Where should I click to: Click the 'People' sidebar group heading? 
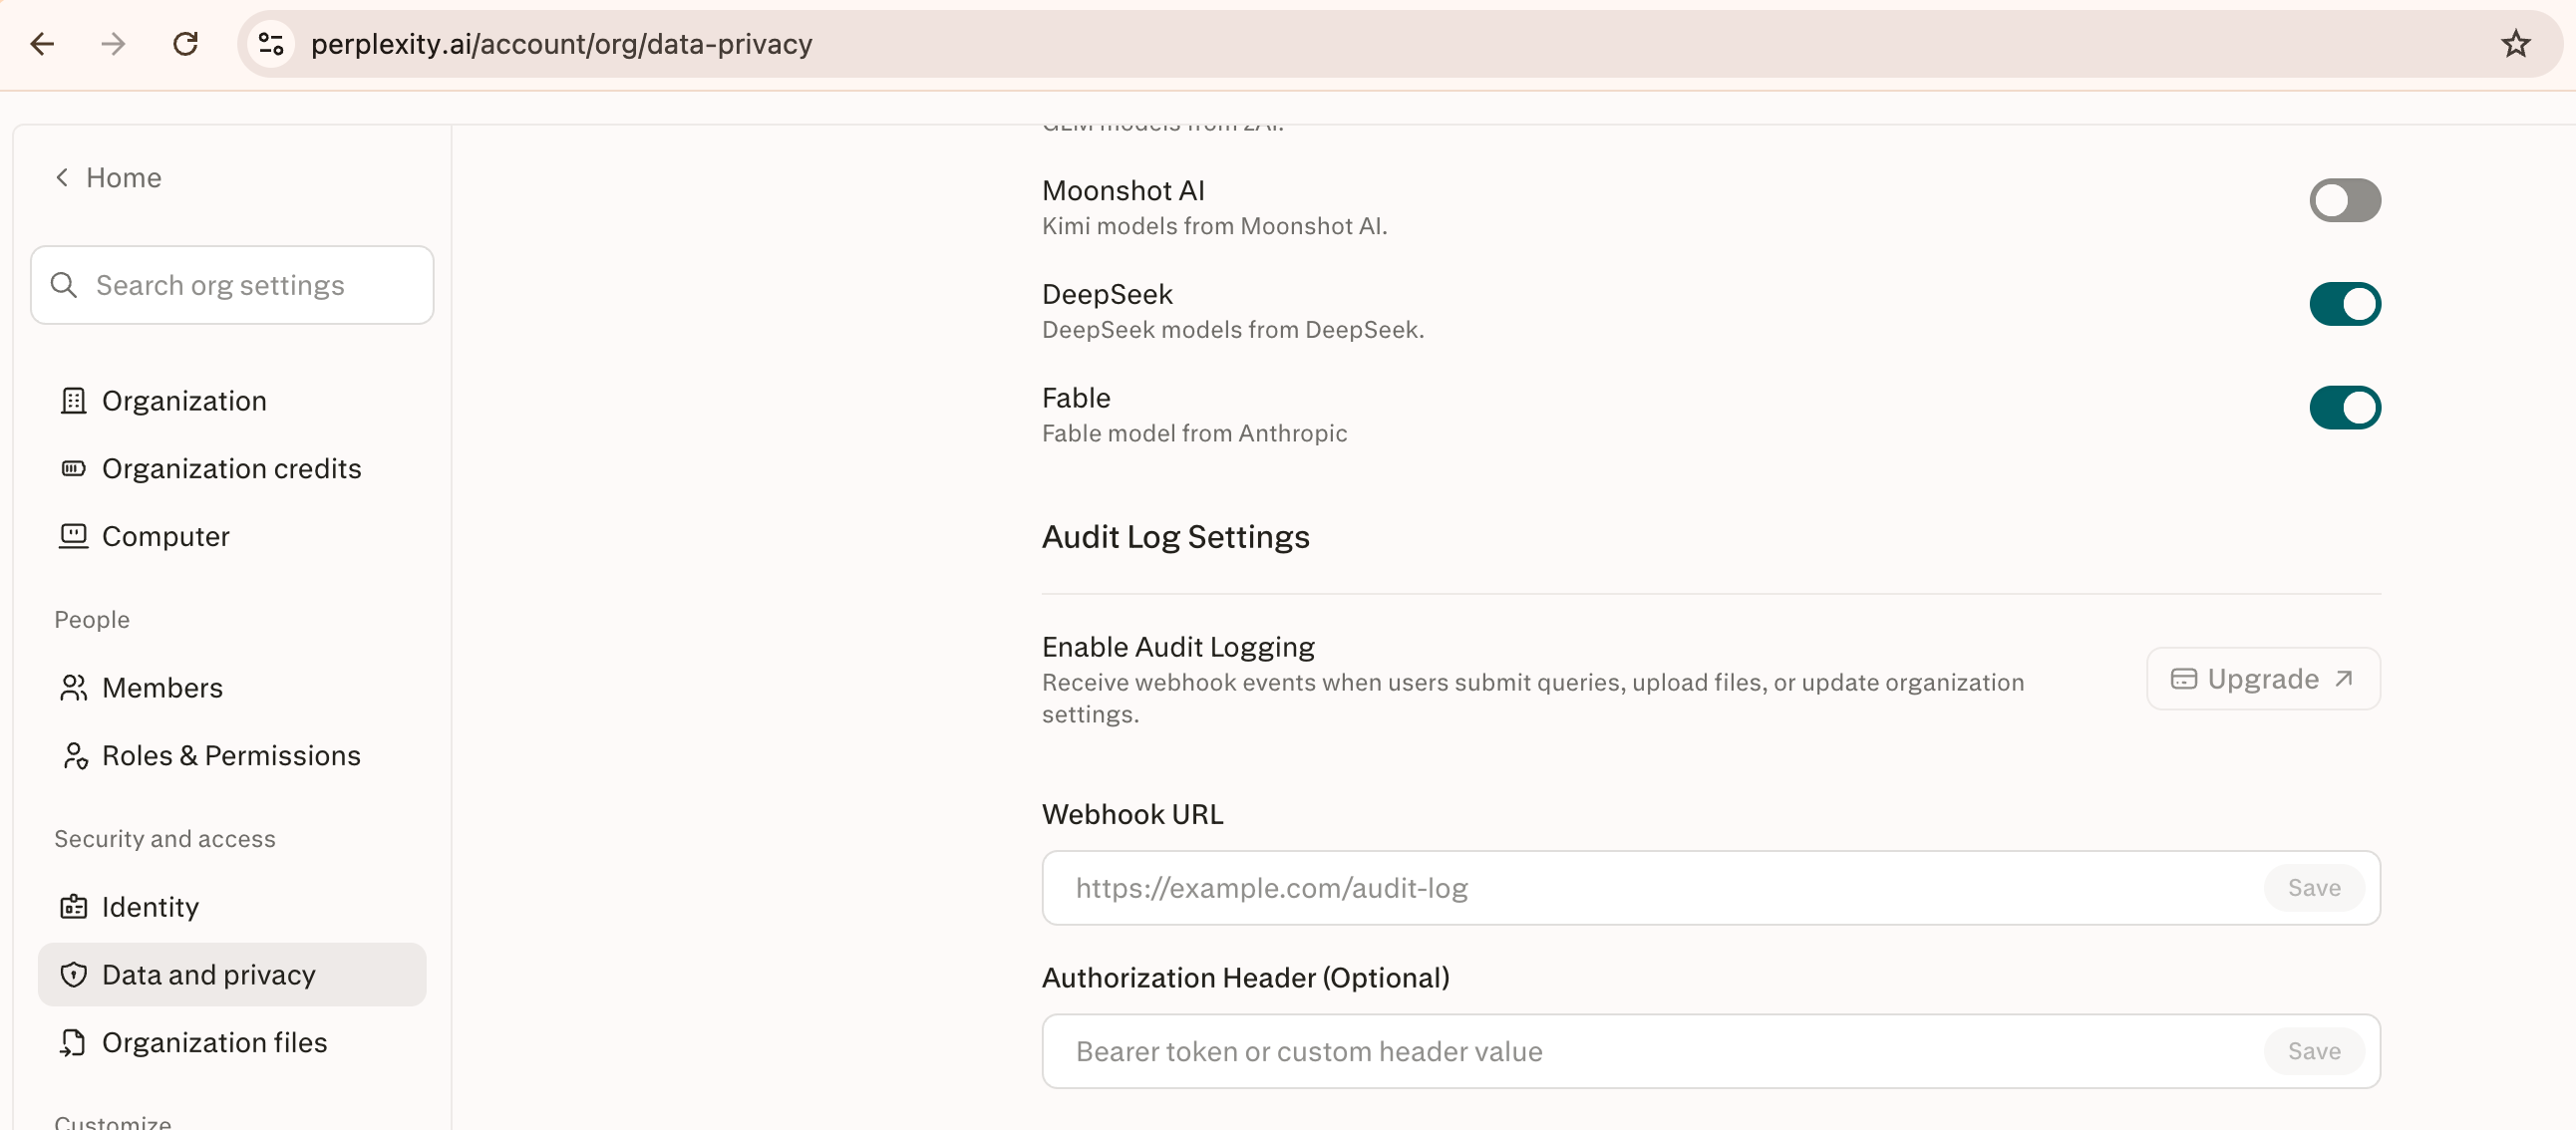click(x=91, y=620)
